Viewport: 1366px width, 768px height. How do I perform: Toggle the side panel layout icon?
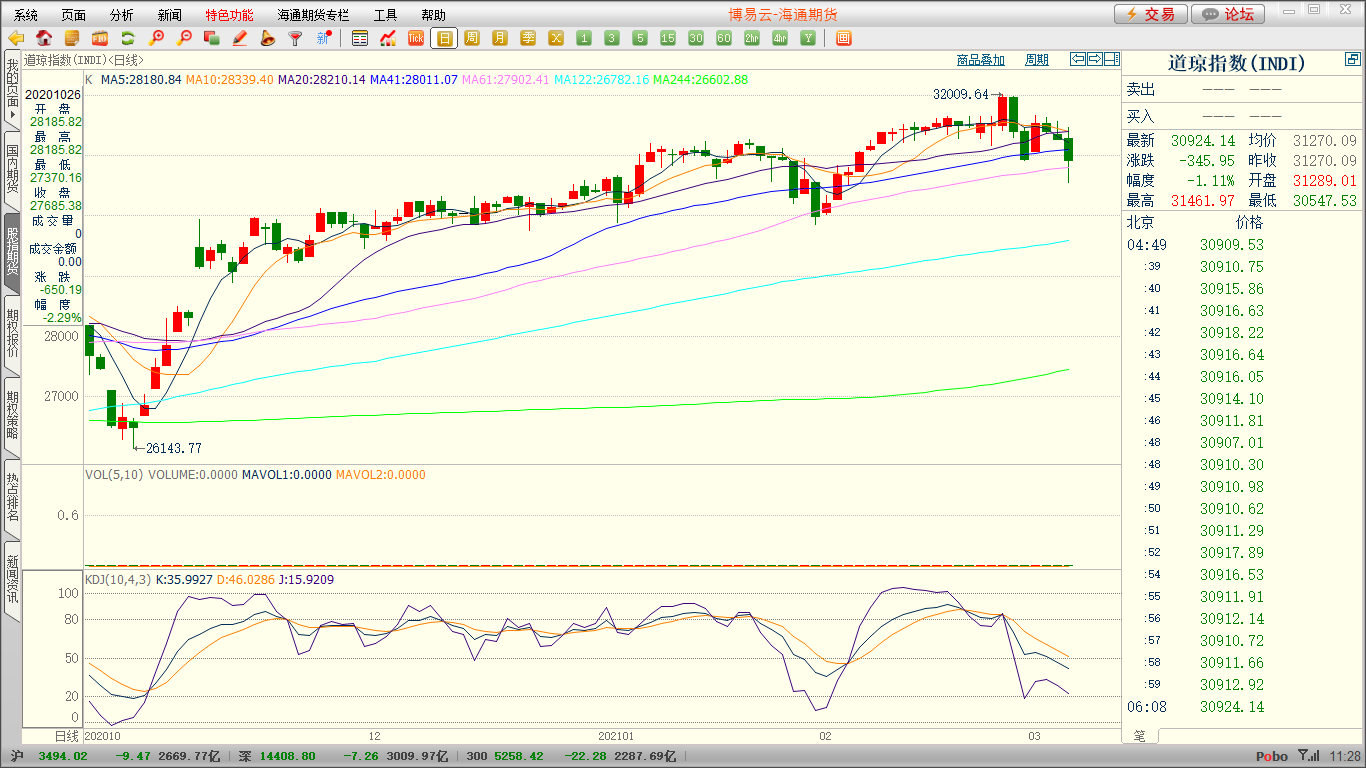(1111, 59)
